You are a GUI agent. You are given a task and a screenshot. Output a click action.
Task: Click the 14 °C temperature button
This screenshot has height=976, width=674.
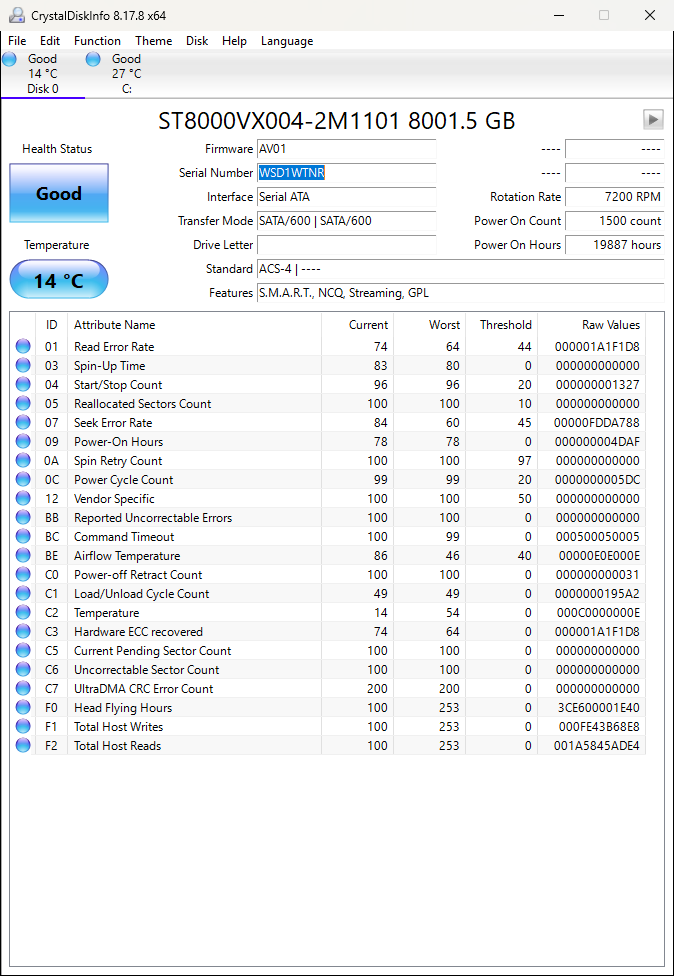tap(59, 280)
